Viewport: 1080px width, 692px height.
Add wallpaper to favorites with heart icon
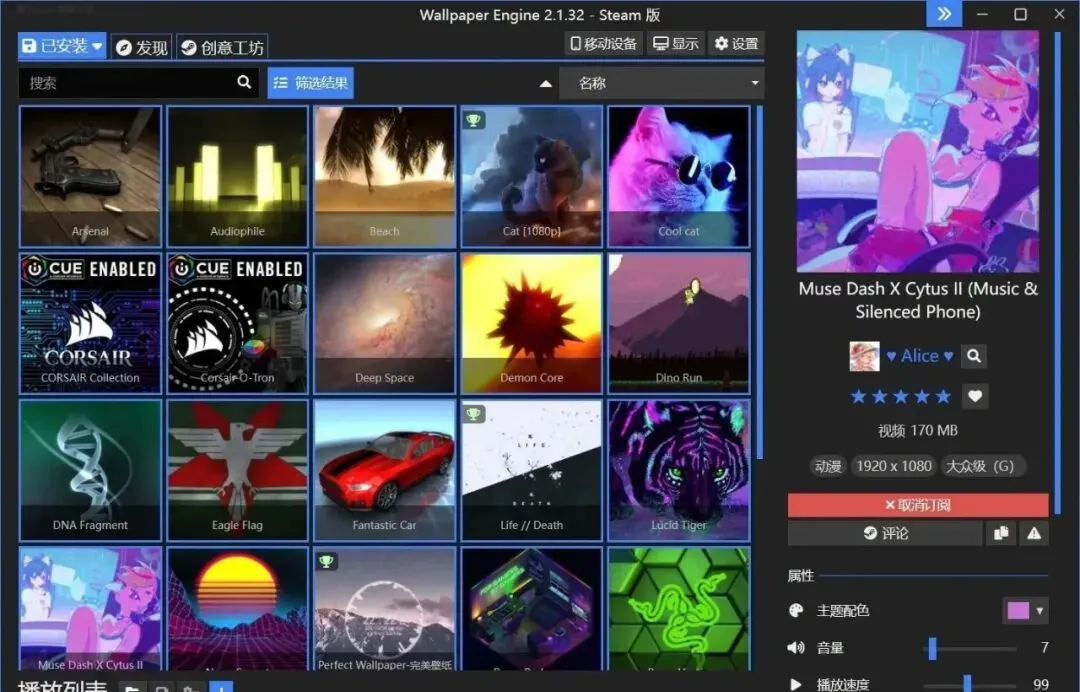[975, 396]
